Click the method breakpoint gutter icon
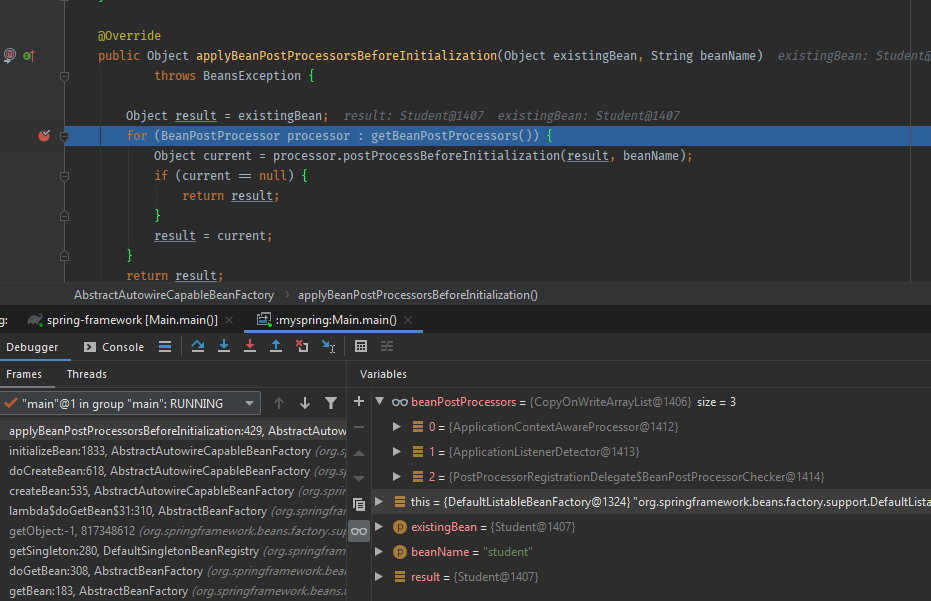931x601 pixels. (x=10, y=56)
